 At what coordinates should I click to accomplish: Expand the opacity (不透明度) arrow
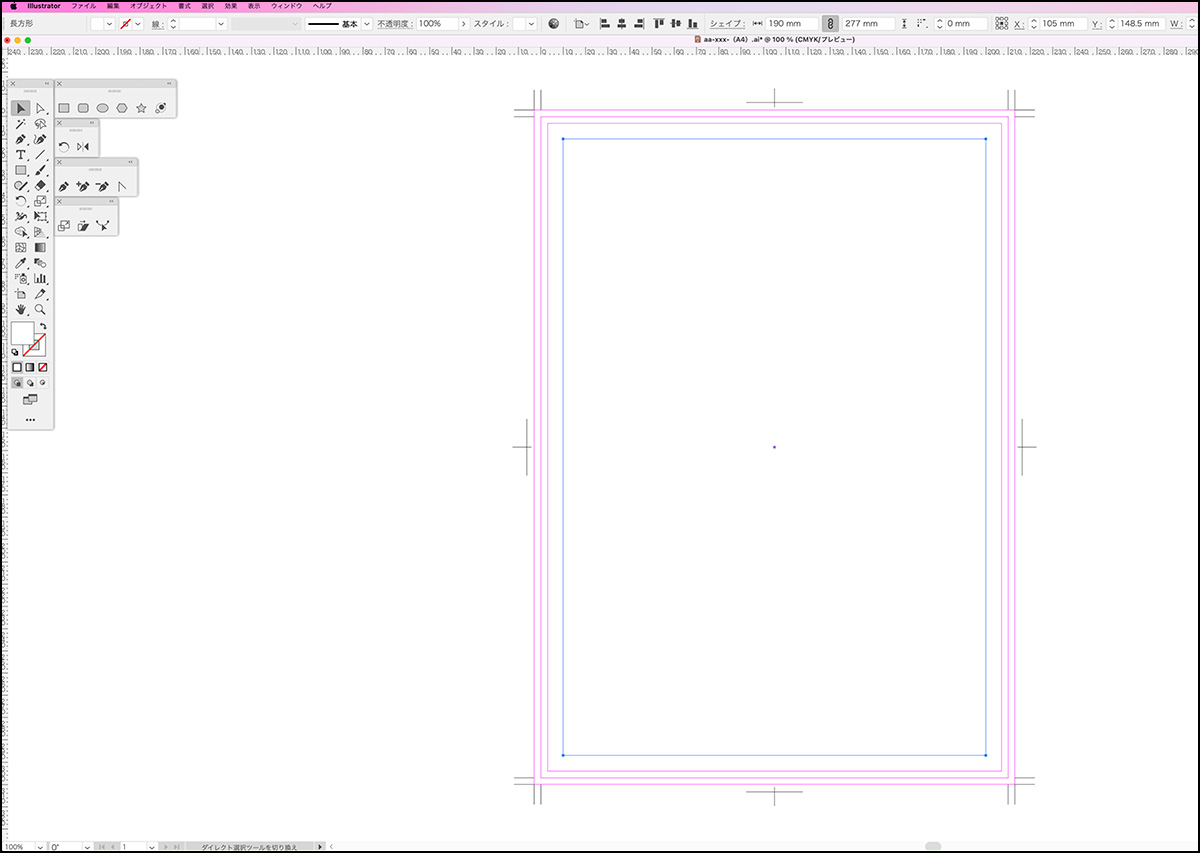pos(463,23)
